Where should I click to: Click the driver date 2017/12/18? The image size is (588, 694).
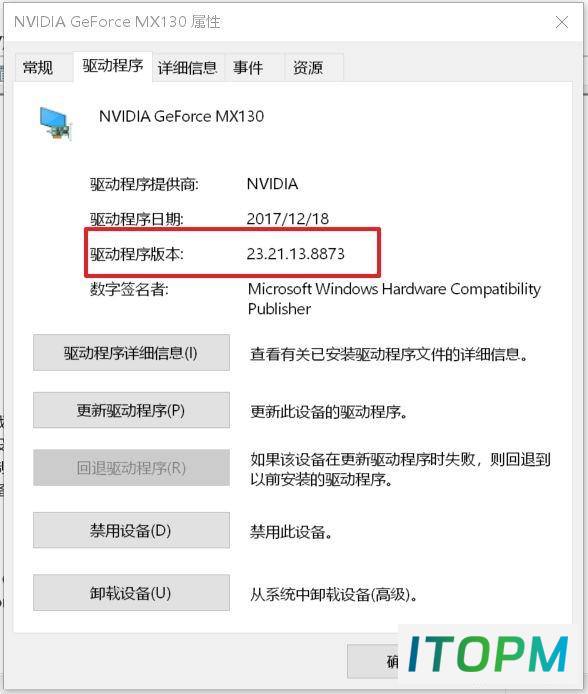point(288,219)
